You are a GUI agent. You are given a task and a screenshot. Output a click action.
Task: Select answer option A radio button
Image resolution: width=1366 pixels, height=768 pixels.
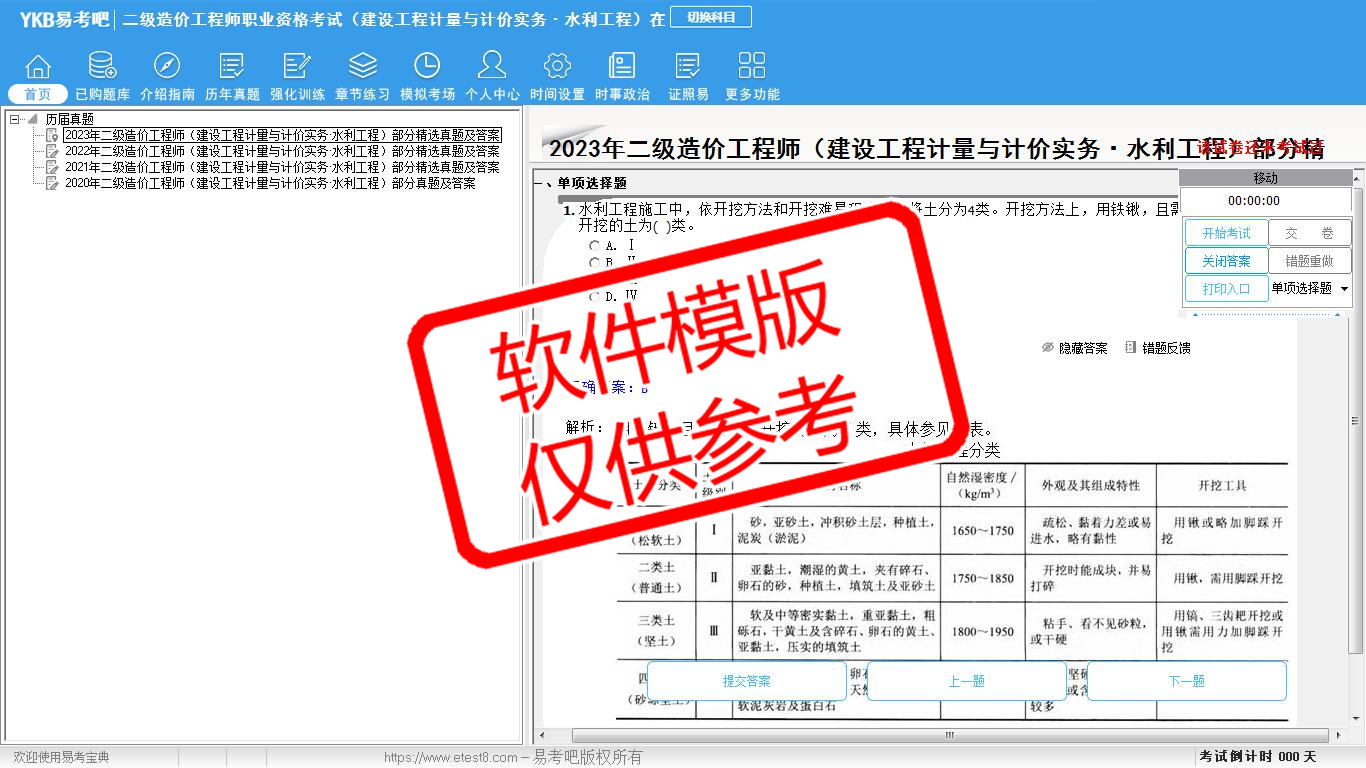tap(595, 246)
